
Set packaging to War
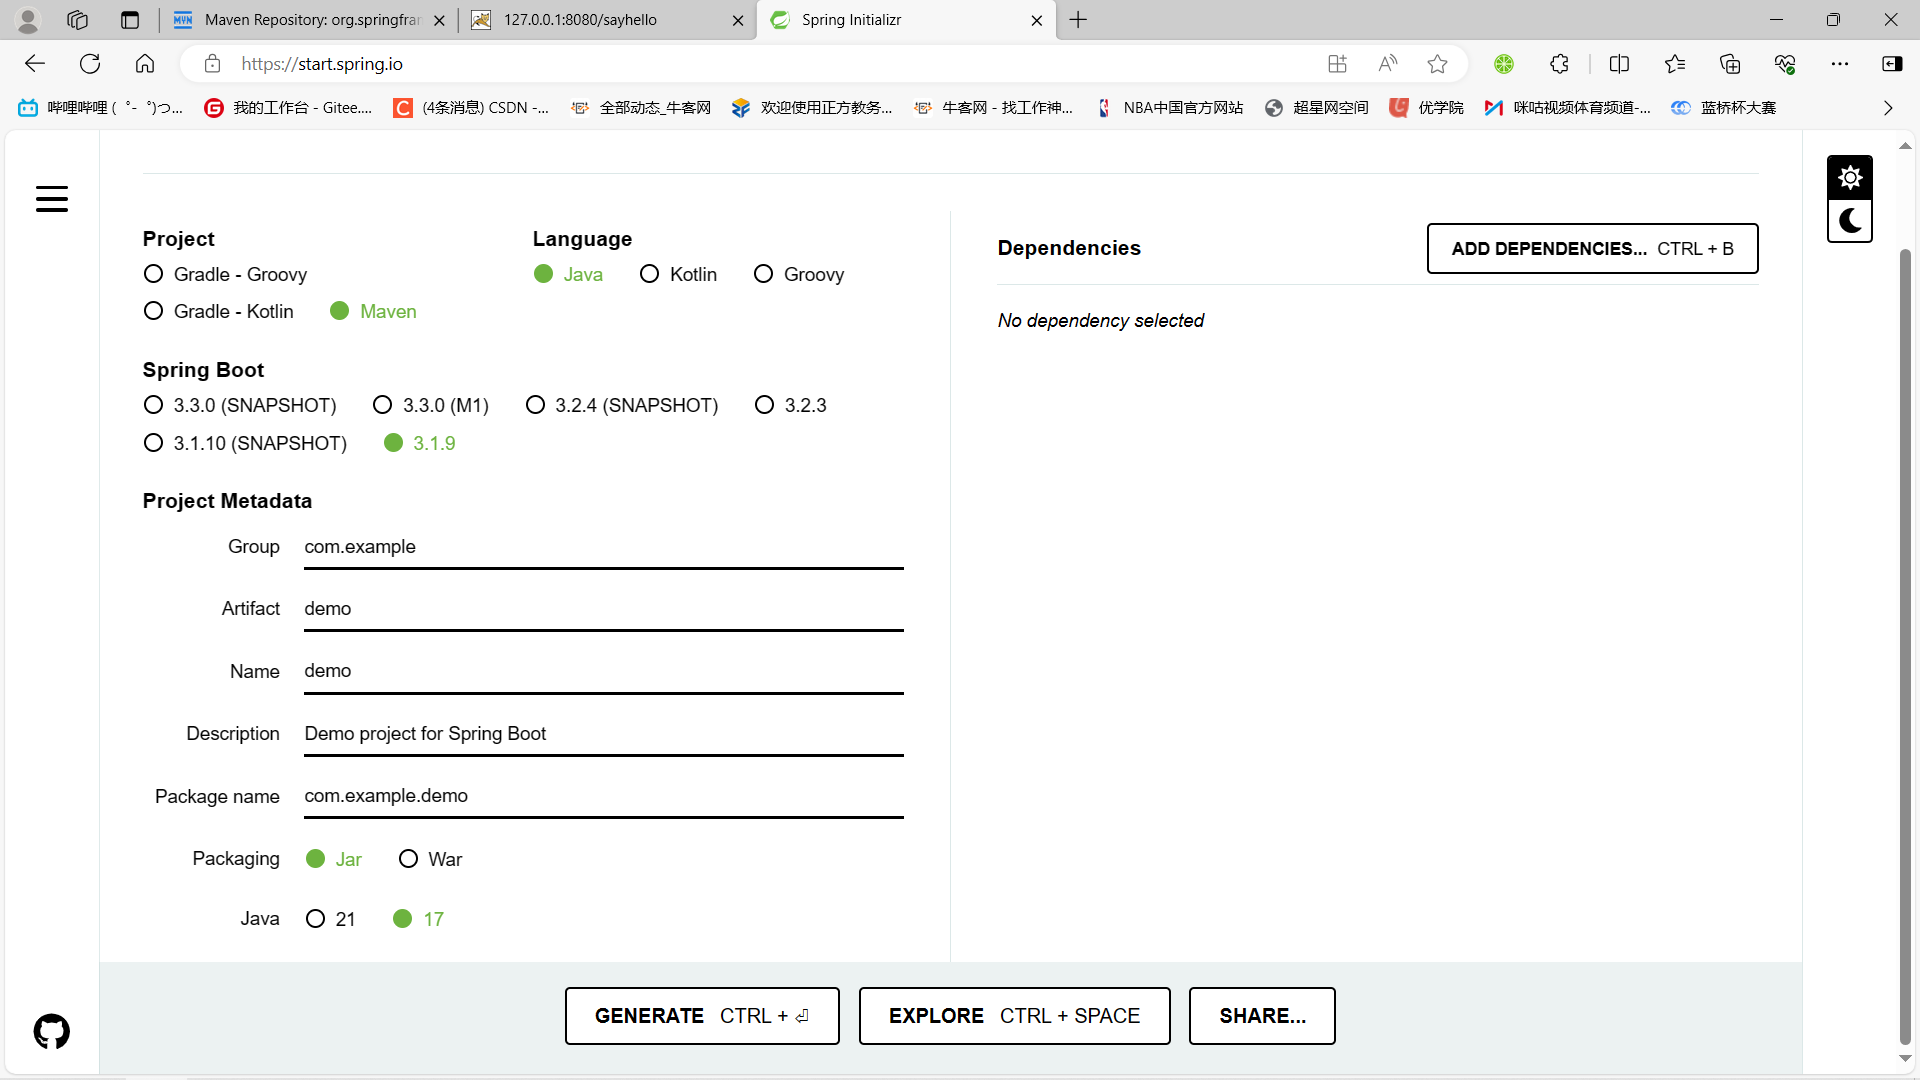coord(430,859)
